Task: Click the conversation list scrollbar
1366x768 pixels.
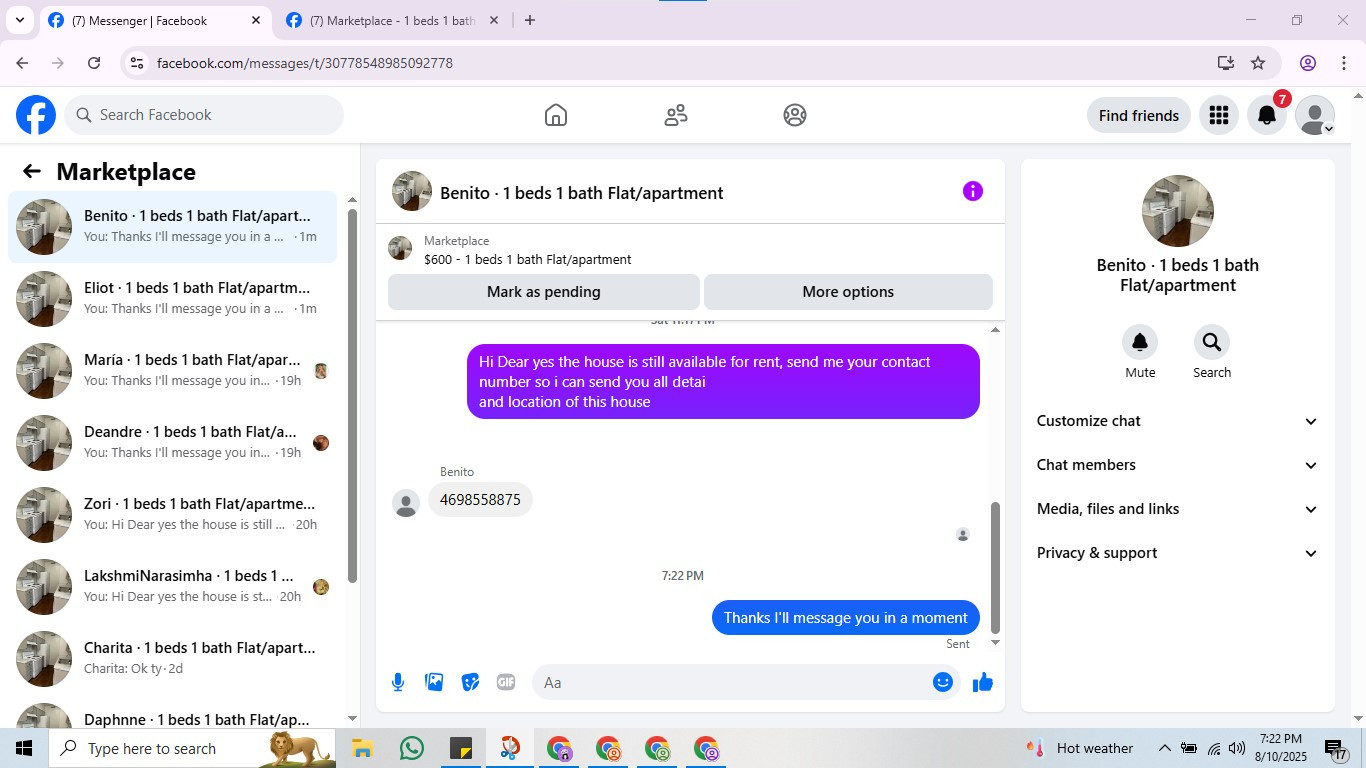Action: coord(352,395)
